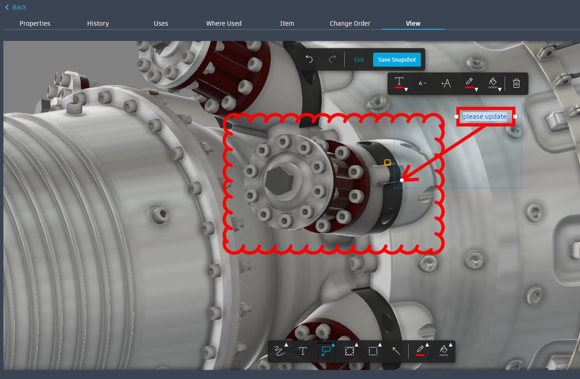
Task: Exit markup mode
Action: (358, 60)
